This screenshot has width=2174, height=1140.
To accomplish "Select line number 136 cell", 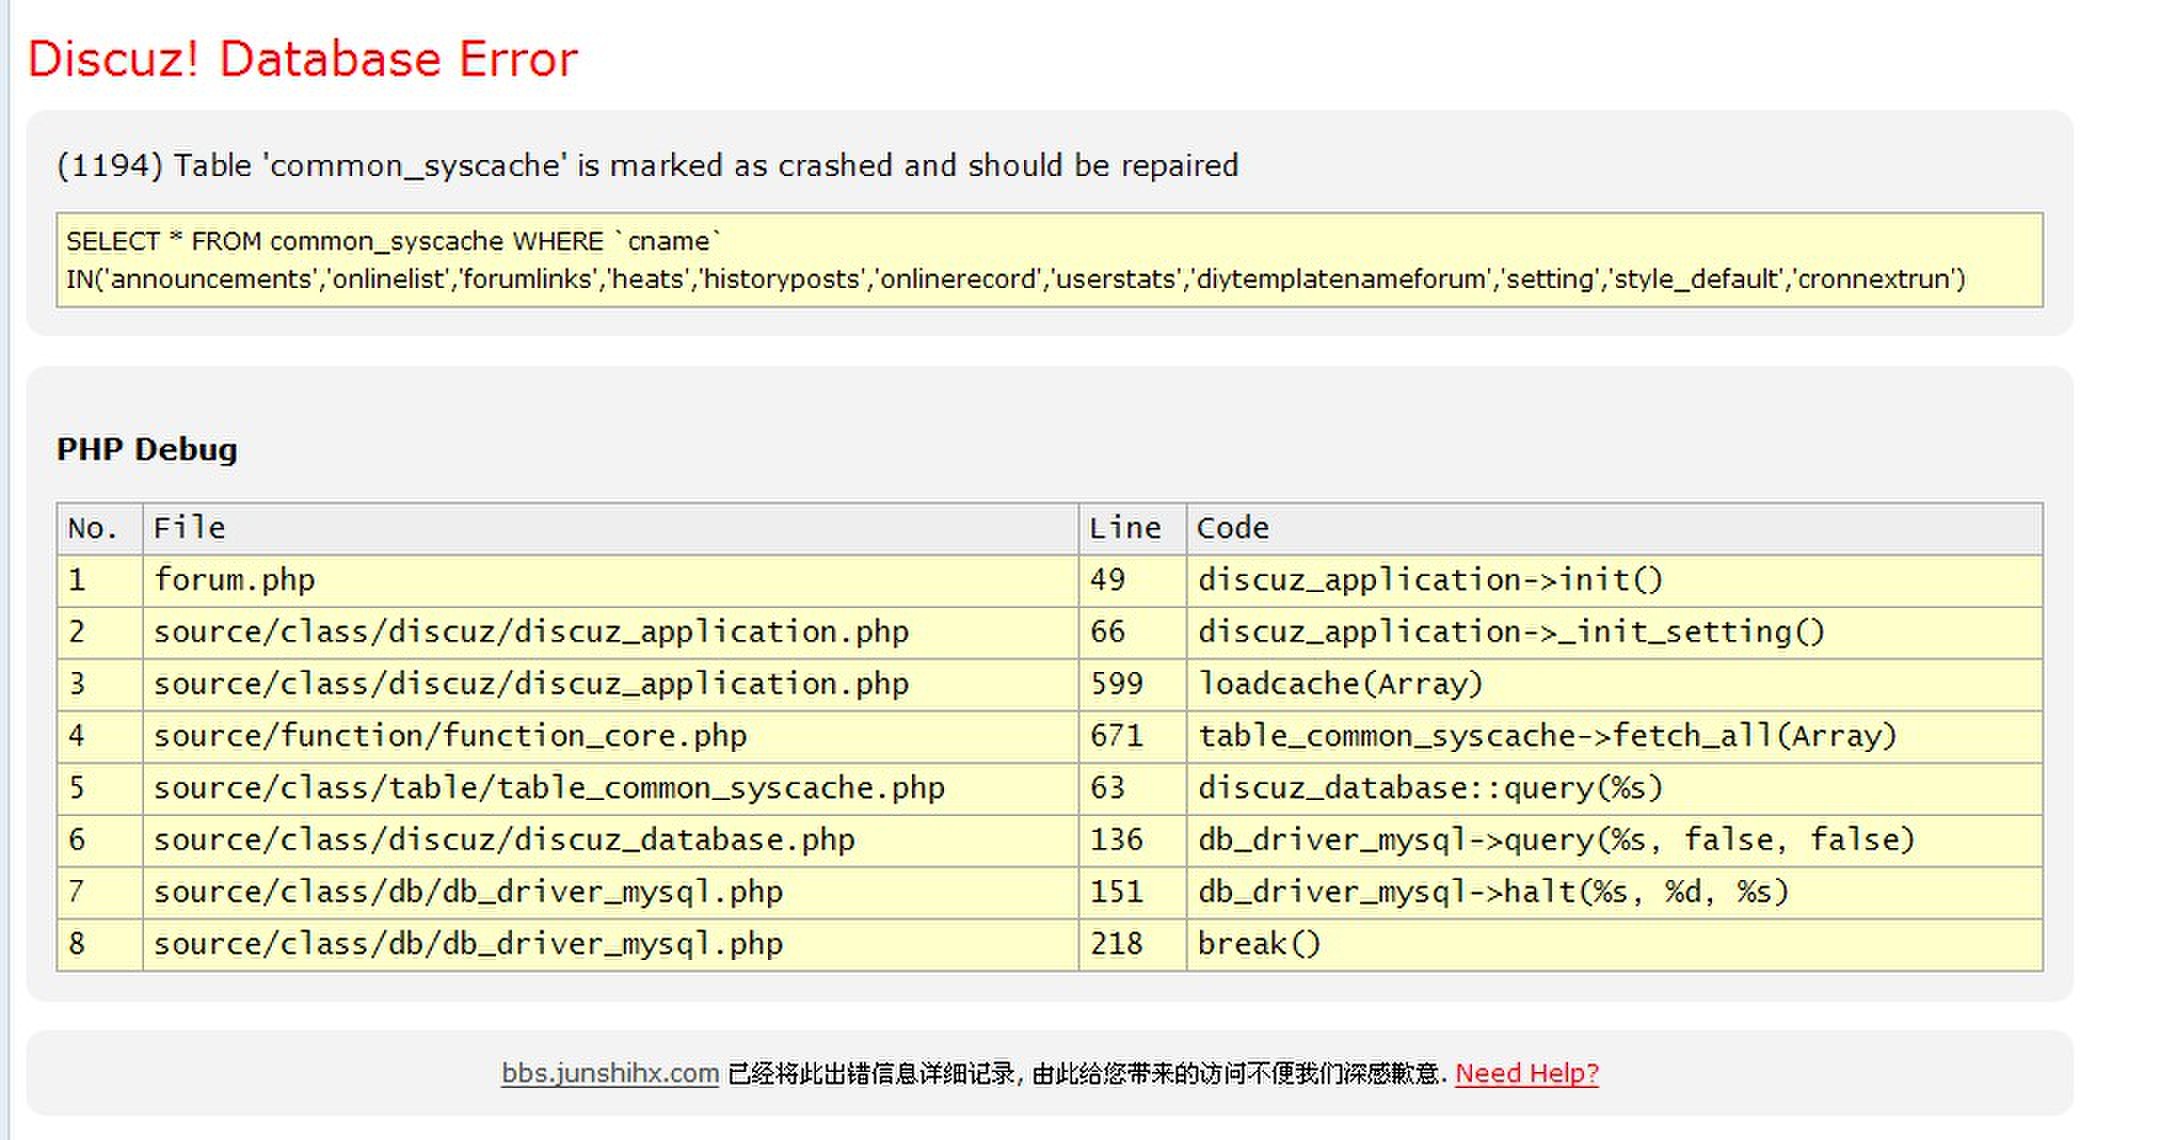I will (x=1132, y=841).
